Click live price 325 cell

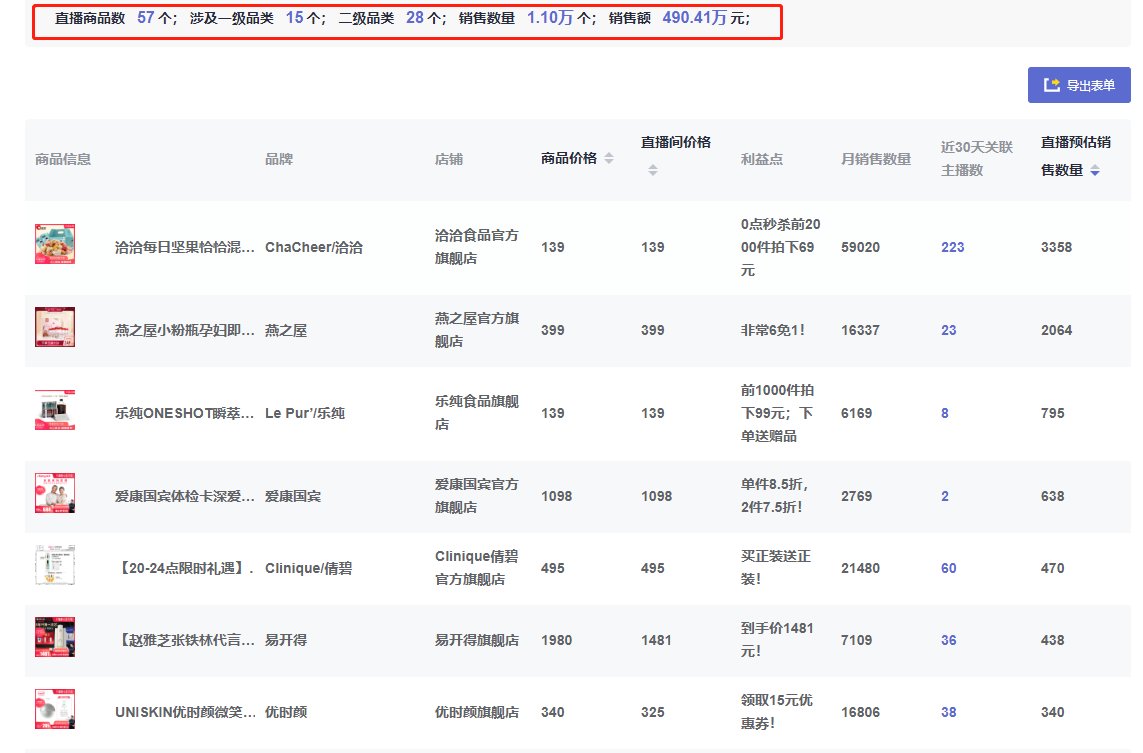(x=652, y=712)
